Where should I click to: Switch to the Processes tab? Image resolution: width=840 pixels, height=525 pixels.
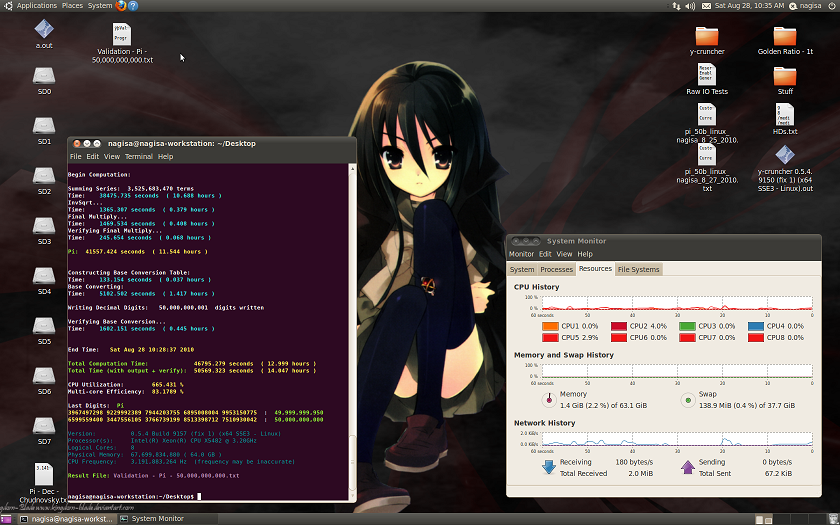[x=557, y=269]
